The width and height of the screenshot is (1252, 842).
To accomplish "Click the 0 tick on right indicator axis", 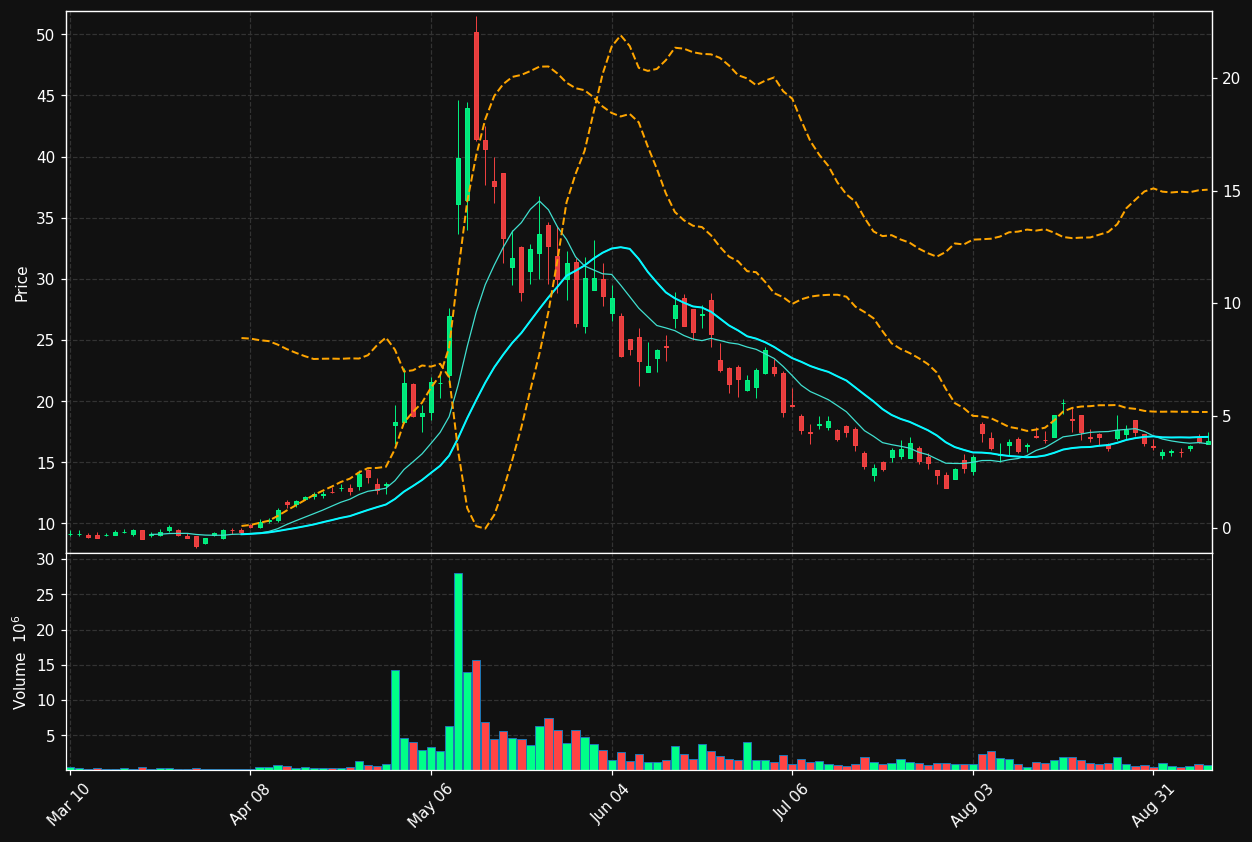I will pos(1225,529).
